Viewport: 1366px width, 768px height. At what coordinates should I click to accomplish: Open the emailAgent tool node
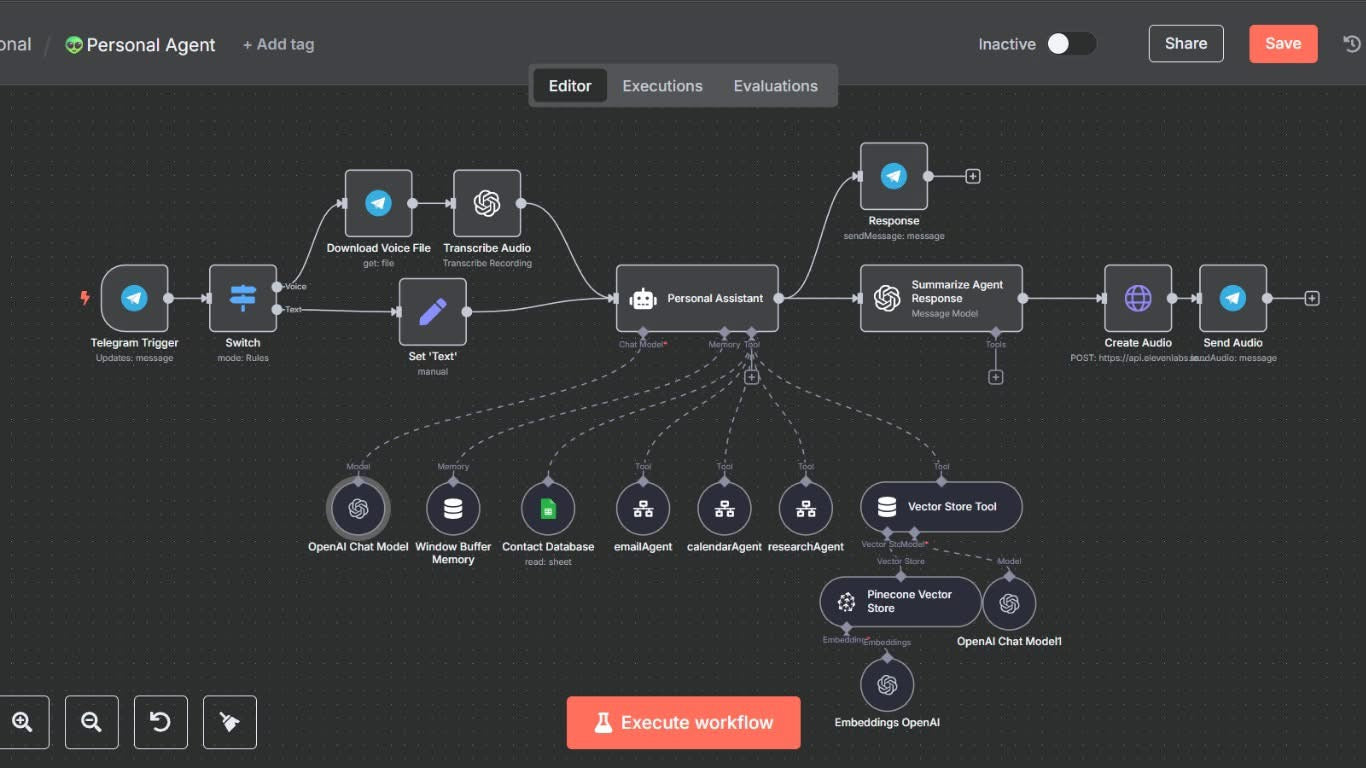(x=643, y=508)
